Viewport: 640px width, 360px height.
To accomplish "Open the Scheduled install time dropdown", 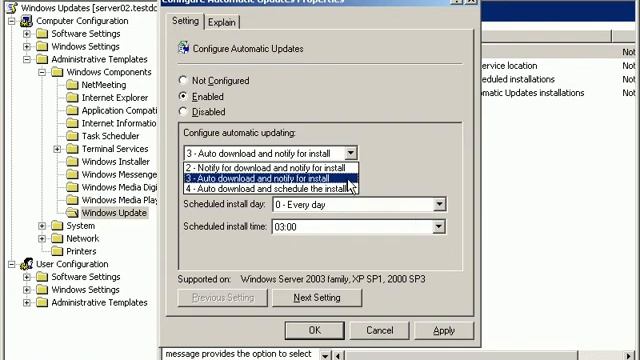I will (439, 227).
